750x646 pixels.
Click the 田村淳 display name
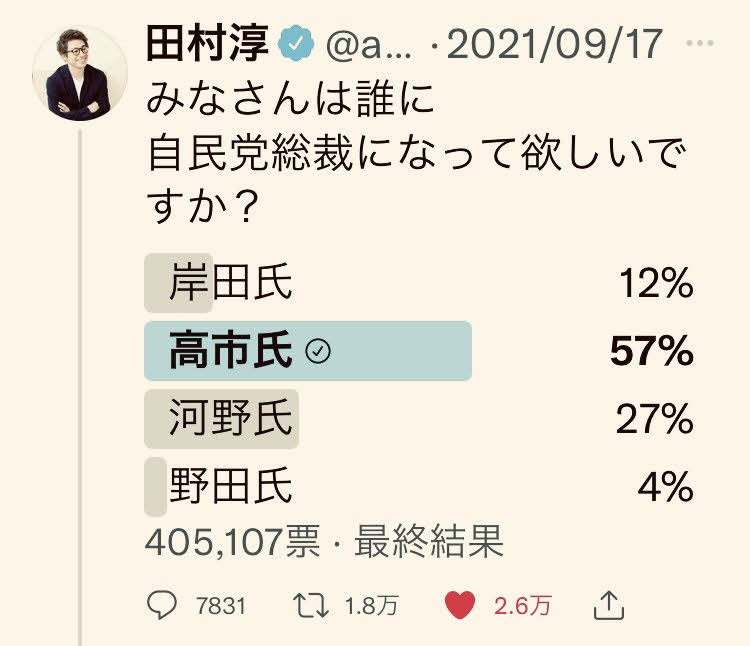click(x=208, y=45)
